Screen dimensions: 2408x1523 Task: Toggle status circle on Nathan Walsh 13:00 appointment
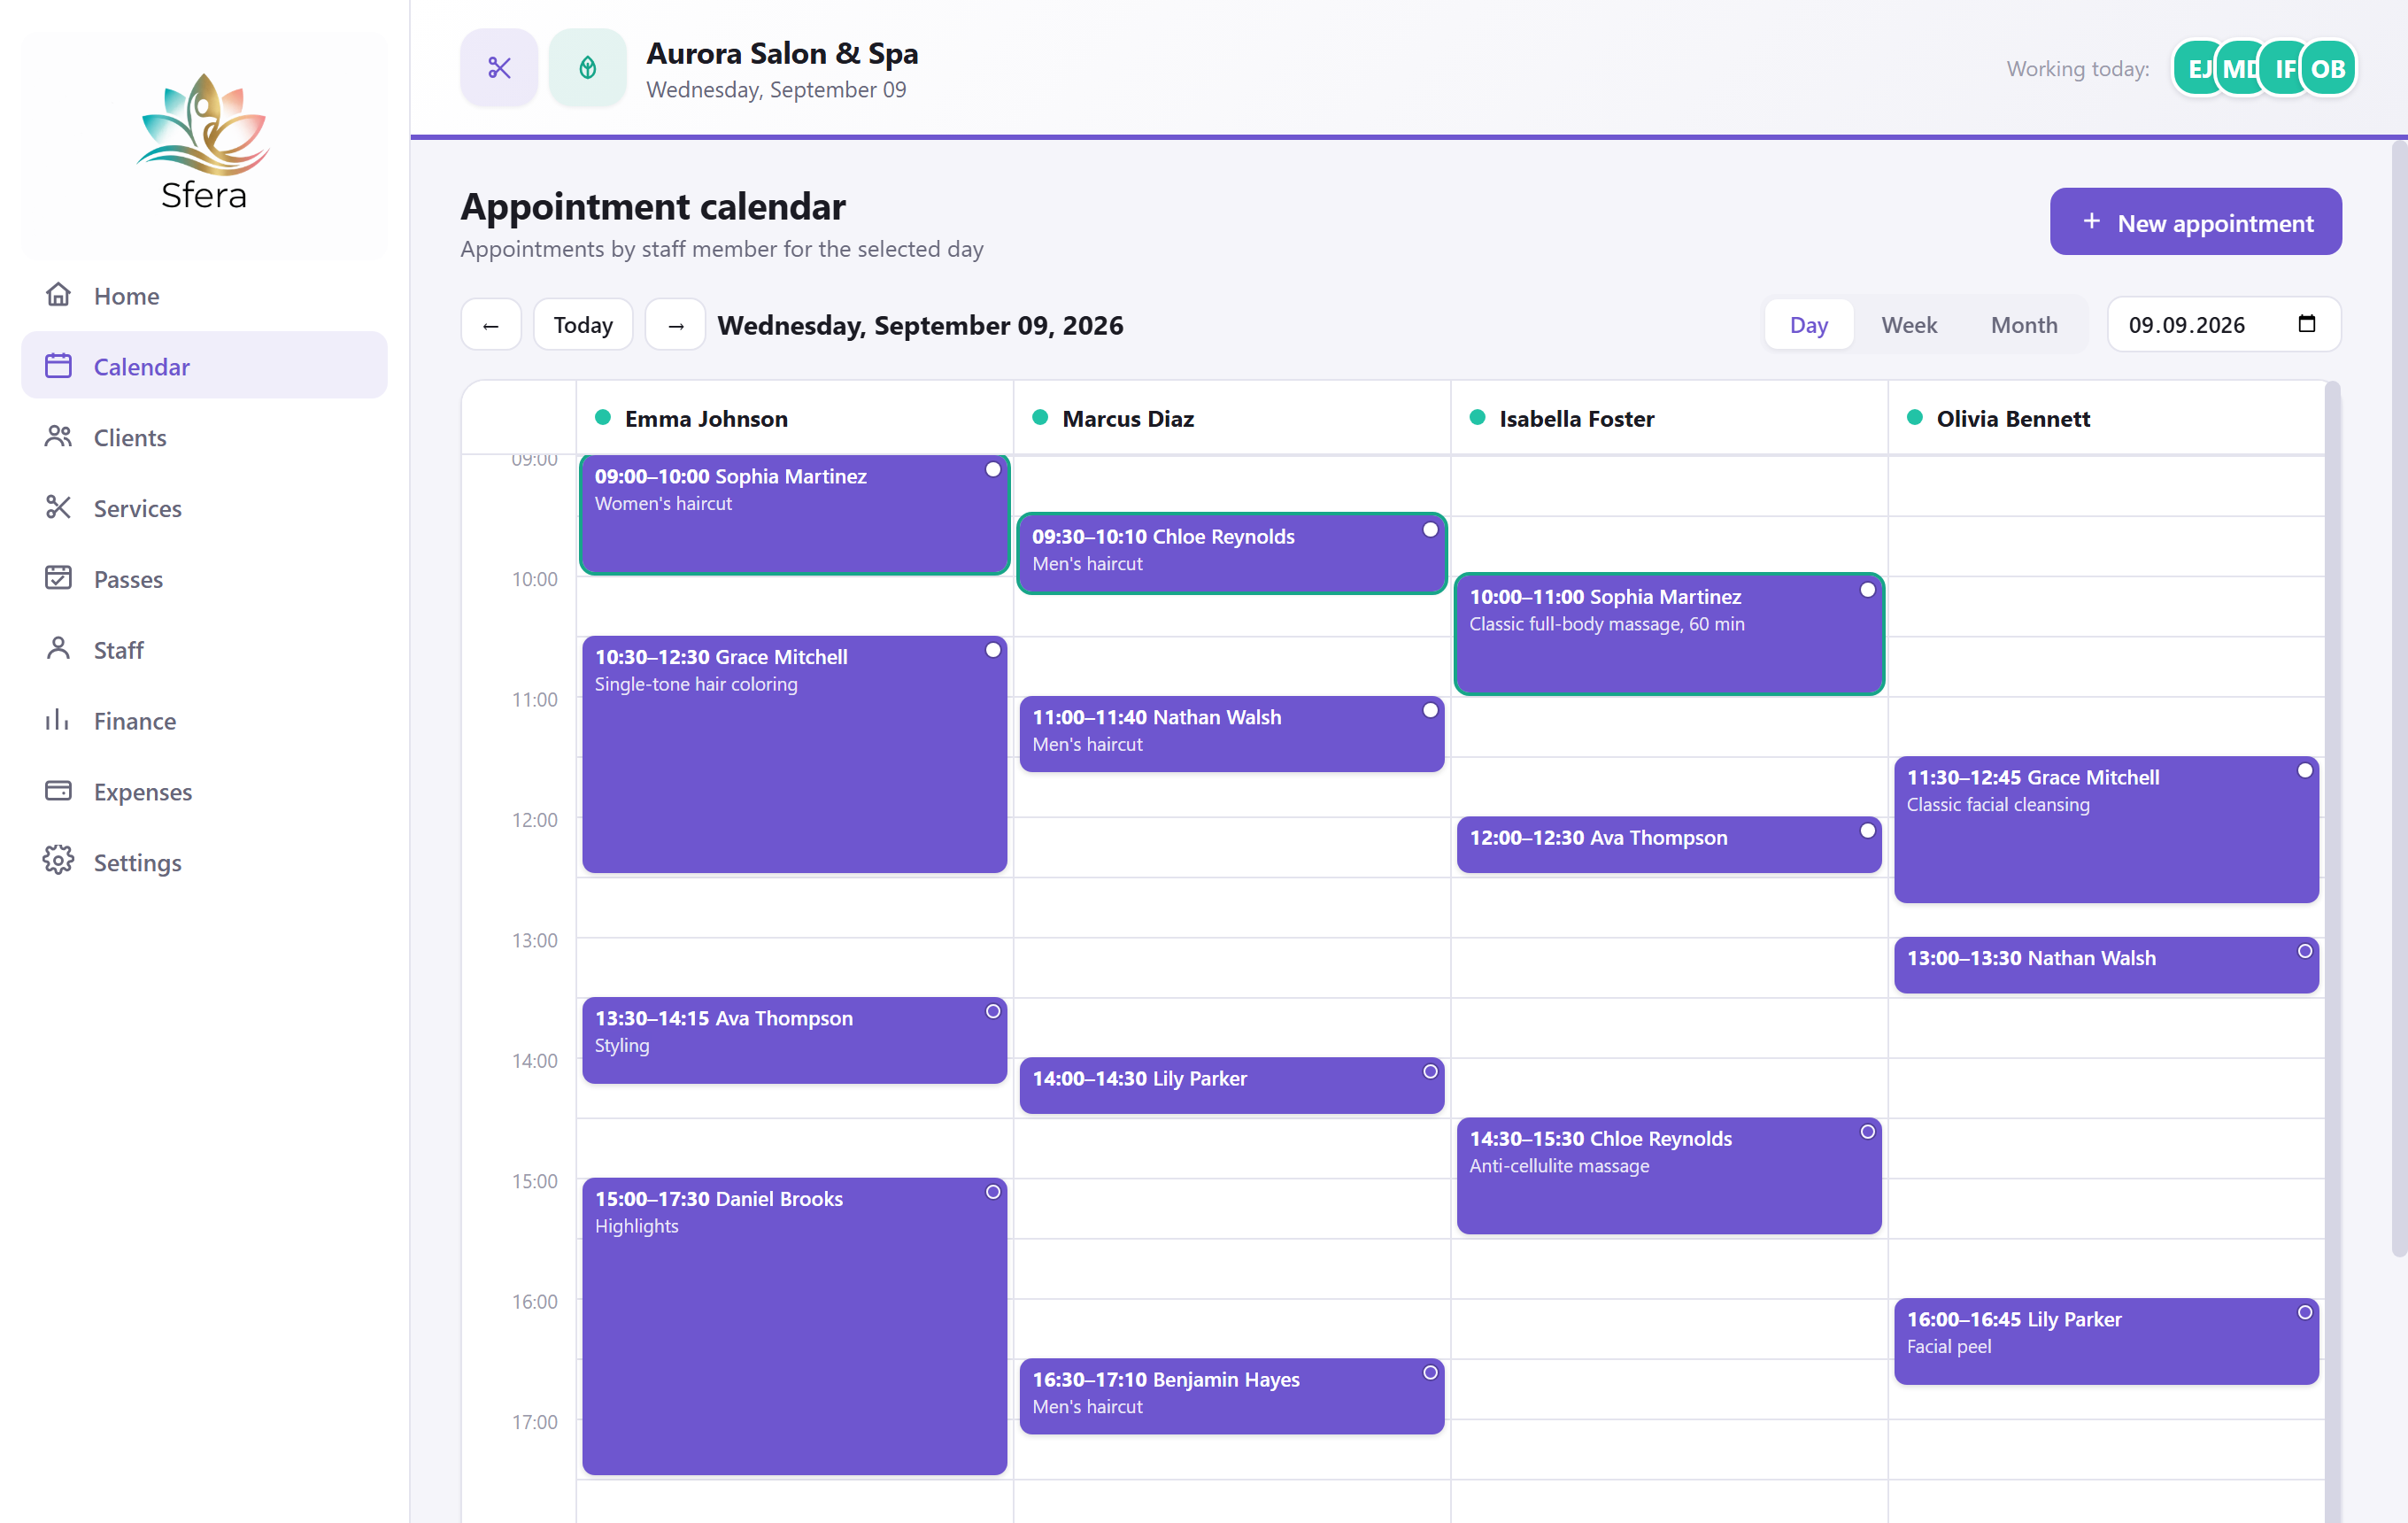click(2305, 951)
